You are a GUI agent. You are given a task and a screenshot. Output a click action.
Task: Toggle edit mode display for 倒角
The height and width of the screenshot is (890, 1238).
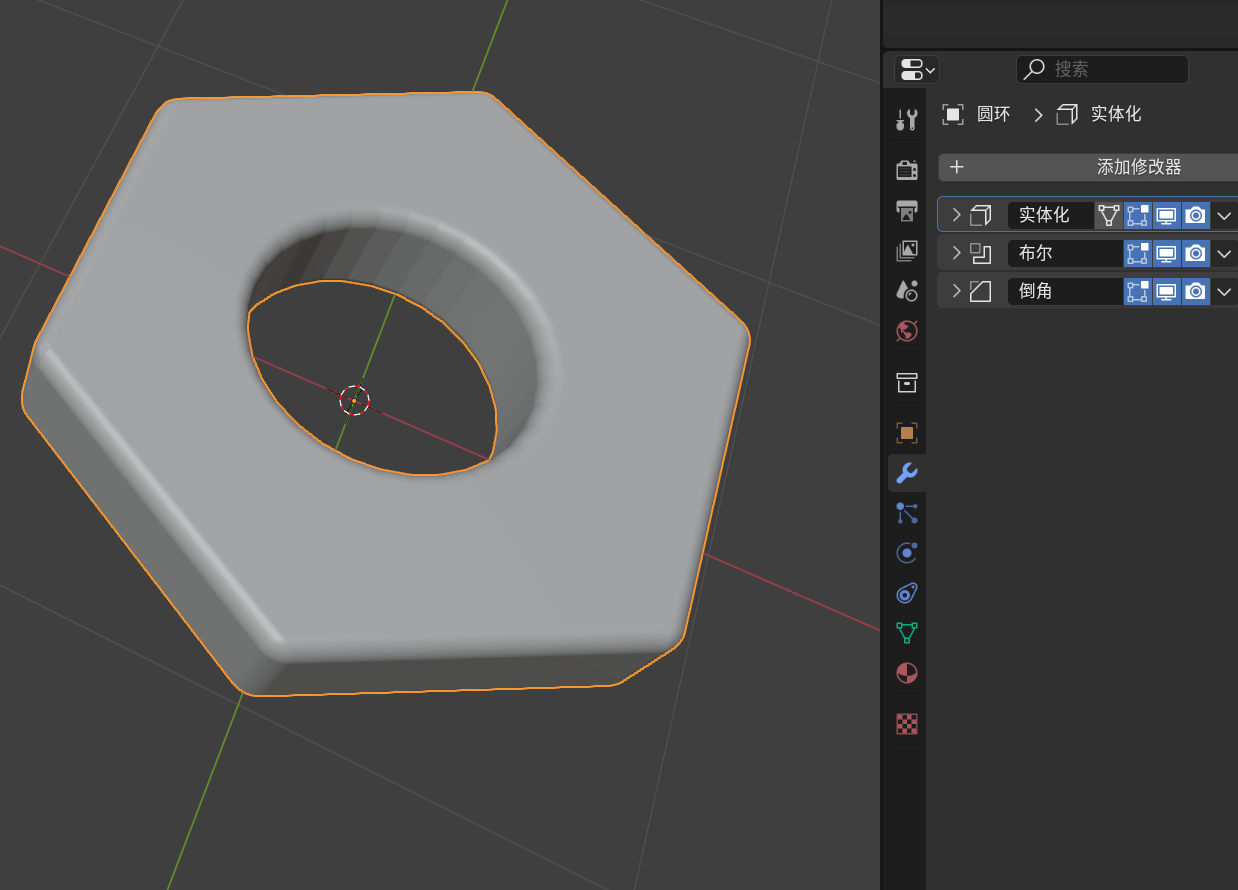coord(1138,291)
